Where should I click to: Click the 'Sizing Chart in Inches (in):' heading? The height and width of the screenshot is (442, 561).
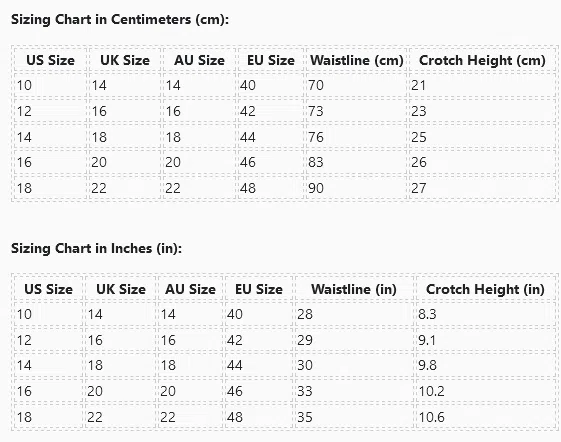(x=96, y=248)
